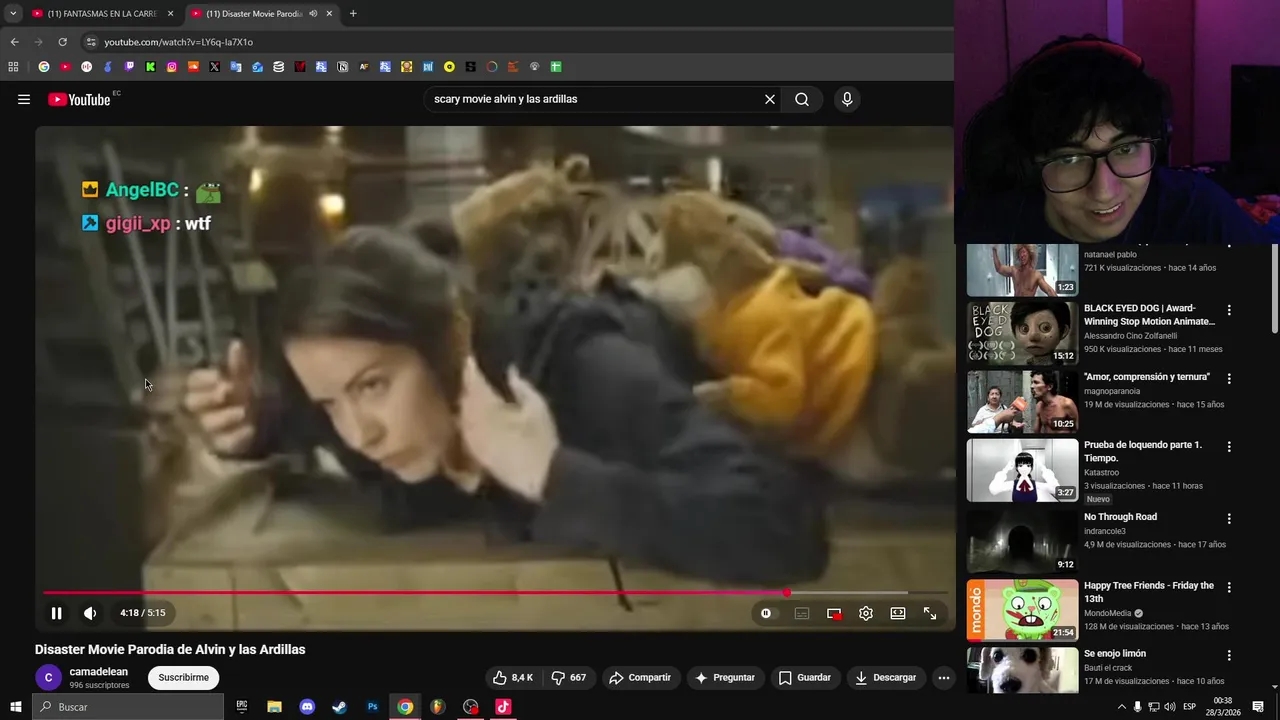Open the apps grid in bookmarks bar
1280x720 pixels.
click(13, 67)
